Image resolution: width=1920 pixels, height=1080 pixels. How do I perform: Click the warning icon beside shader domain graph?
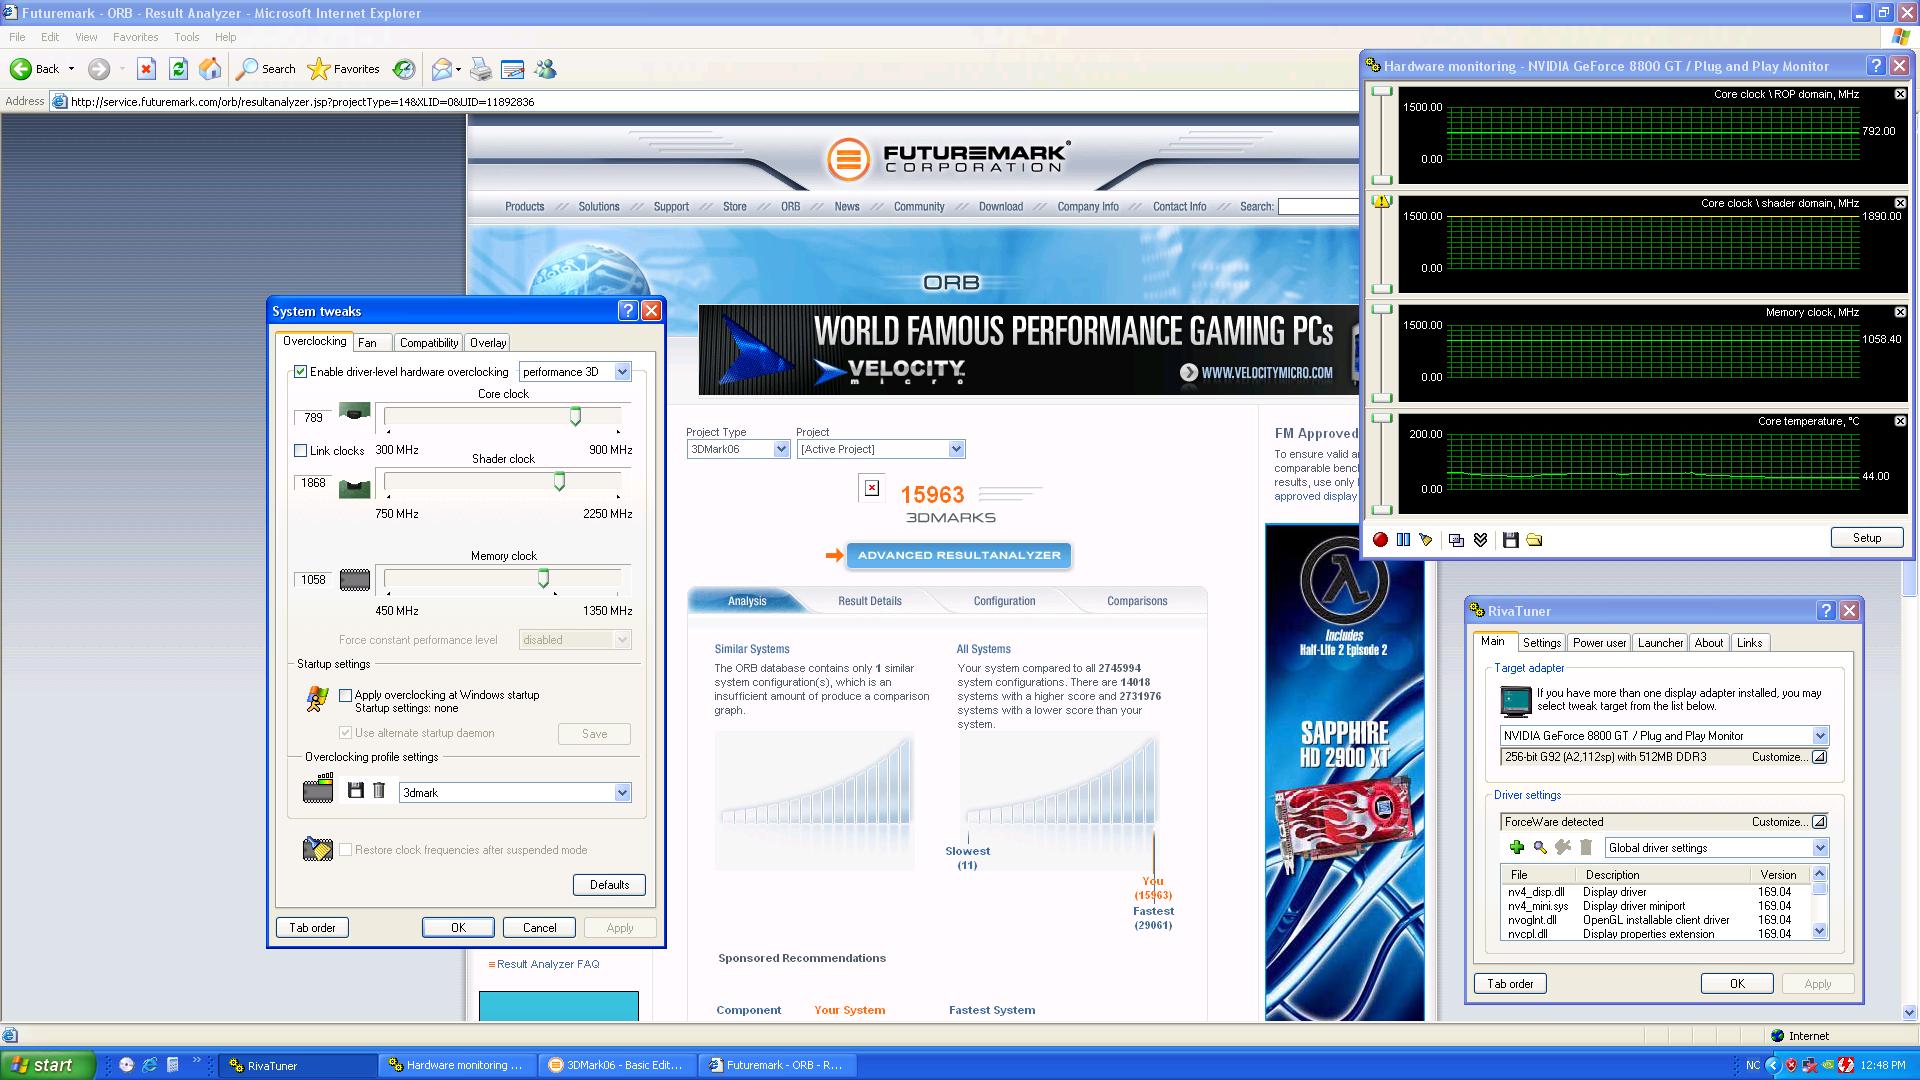(x=1382, y=201)
